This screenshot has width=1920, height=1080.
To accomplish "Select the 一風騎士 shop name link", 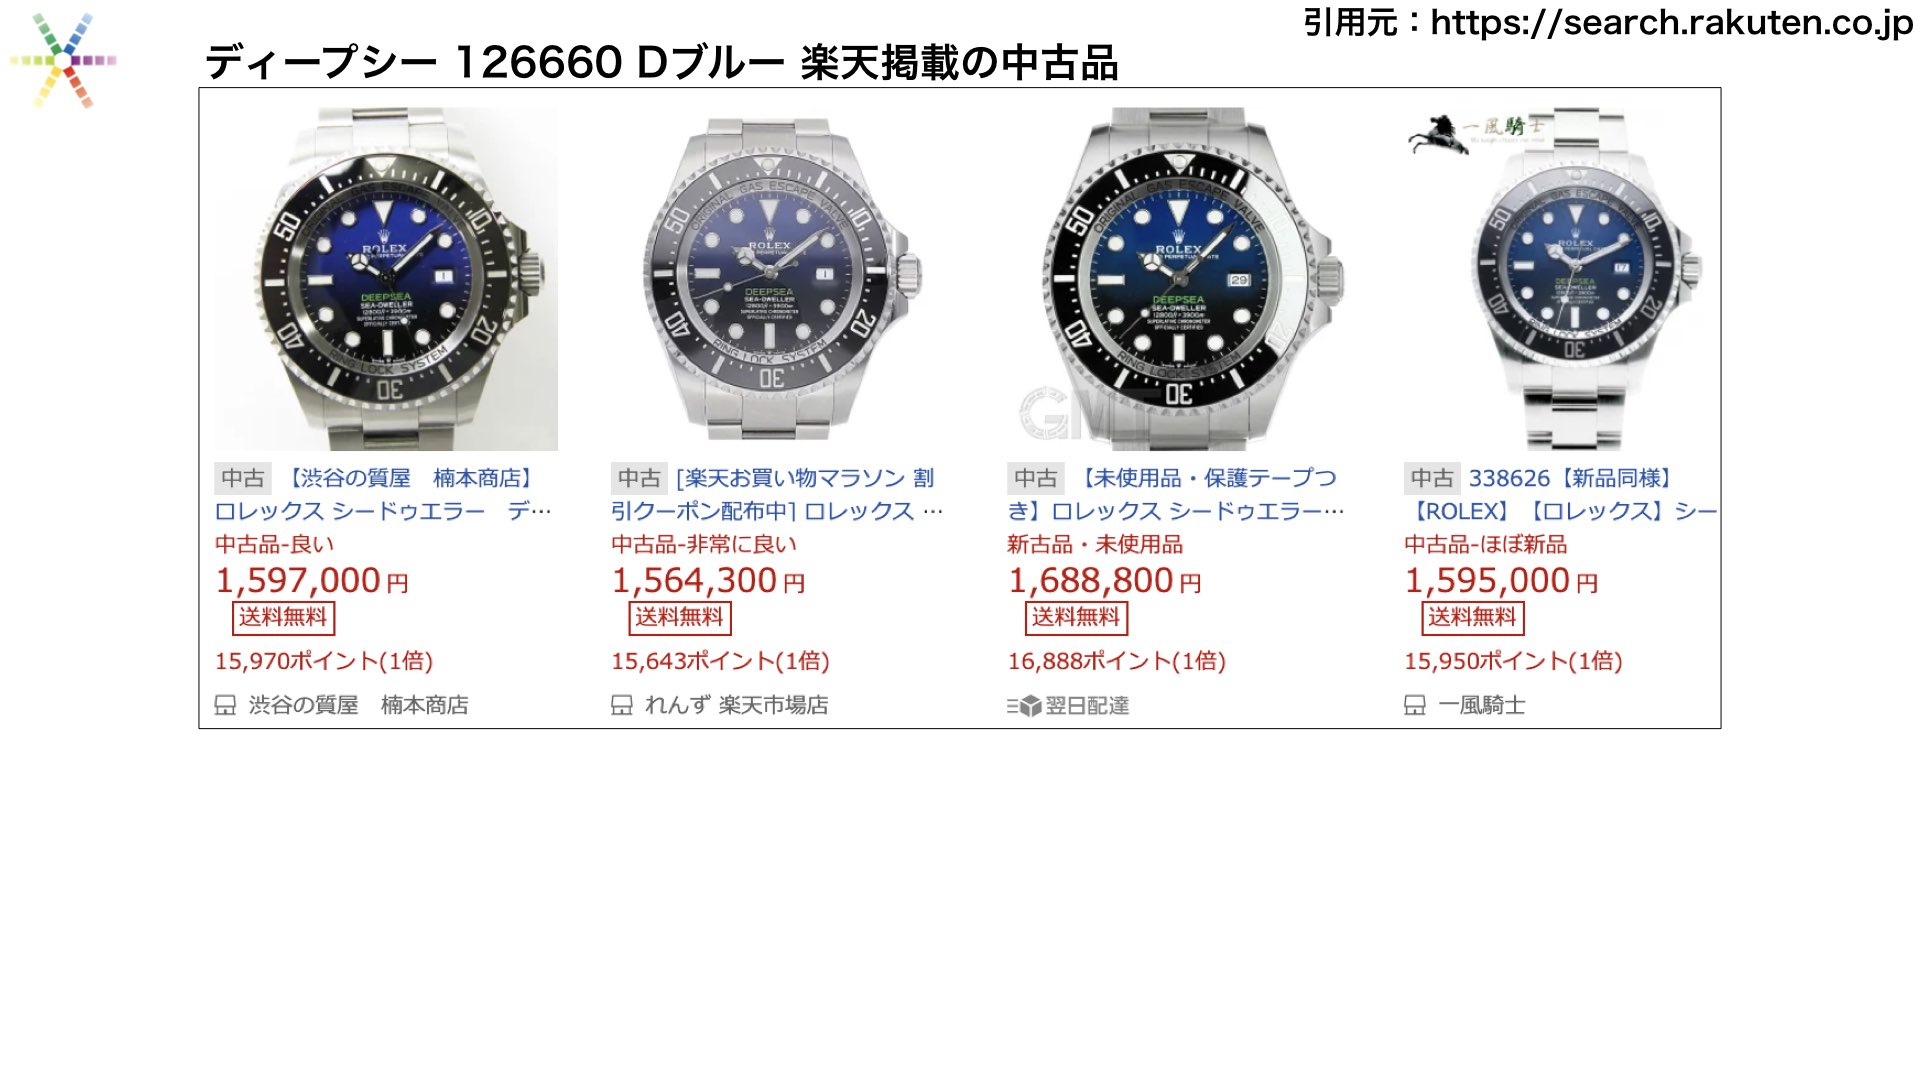I will coord(1481,706).
